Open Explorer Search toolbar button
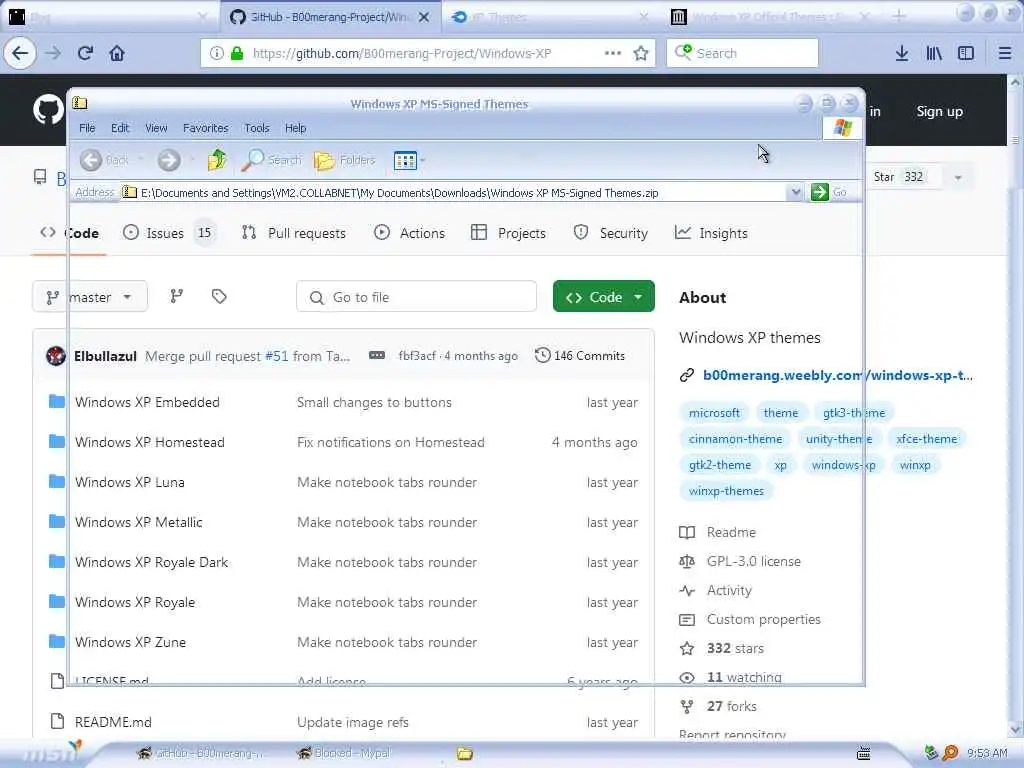The image size is (1024, 768). tap(271, 160)
